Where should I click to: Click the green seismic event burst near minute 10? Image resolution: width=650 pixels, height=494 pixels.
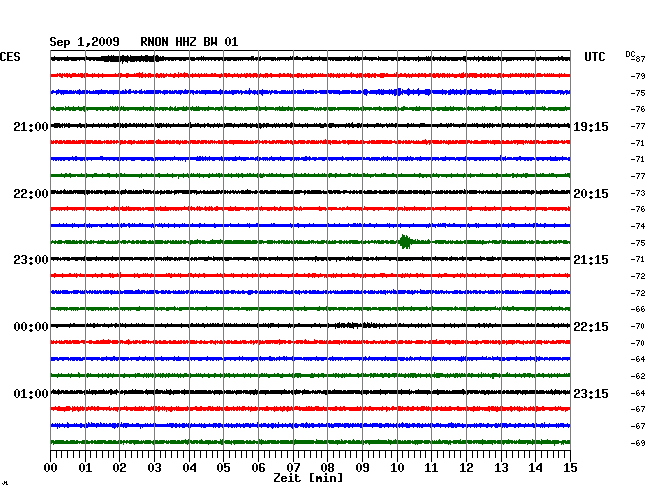click(x=406, y=242)
